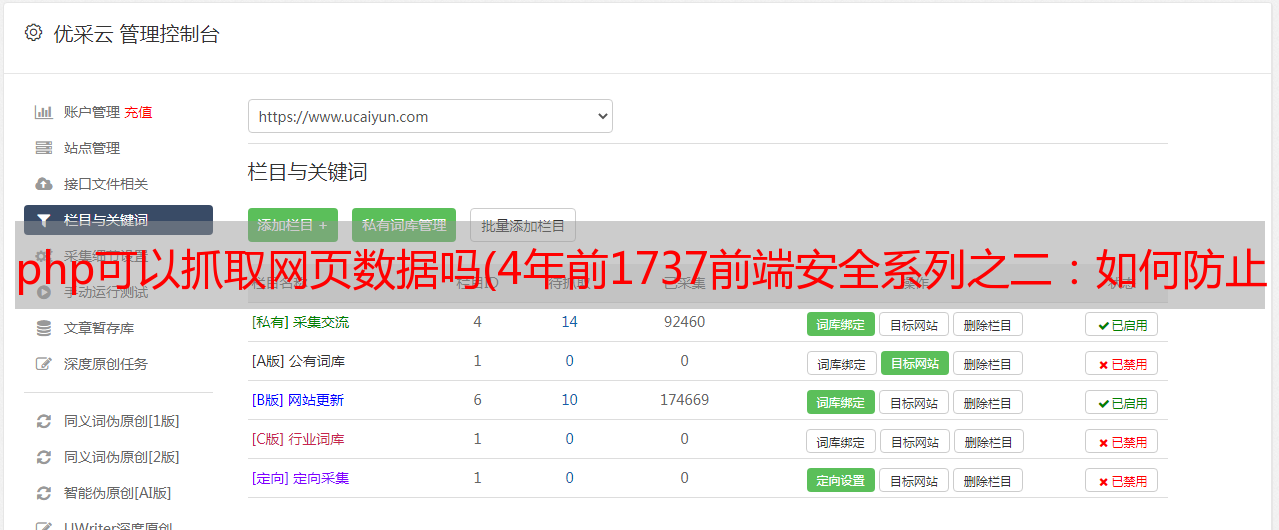
Task: Click 目标网站 in the 采集交流 row
Action: [914, 324]
